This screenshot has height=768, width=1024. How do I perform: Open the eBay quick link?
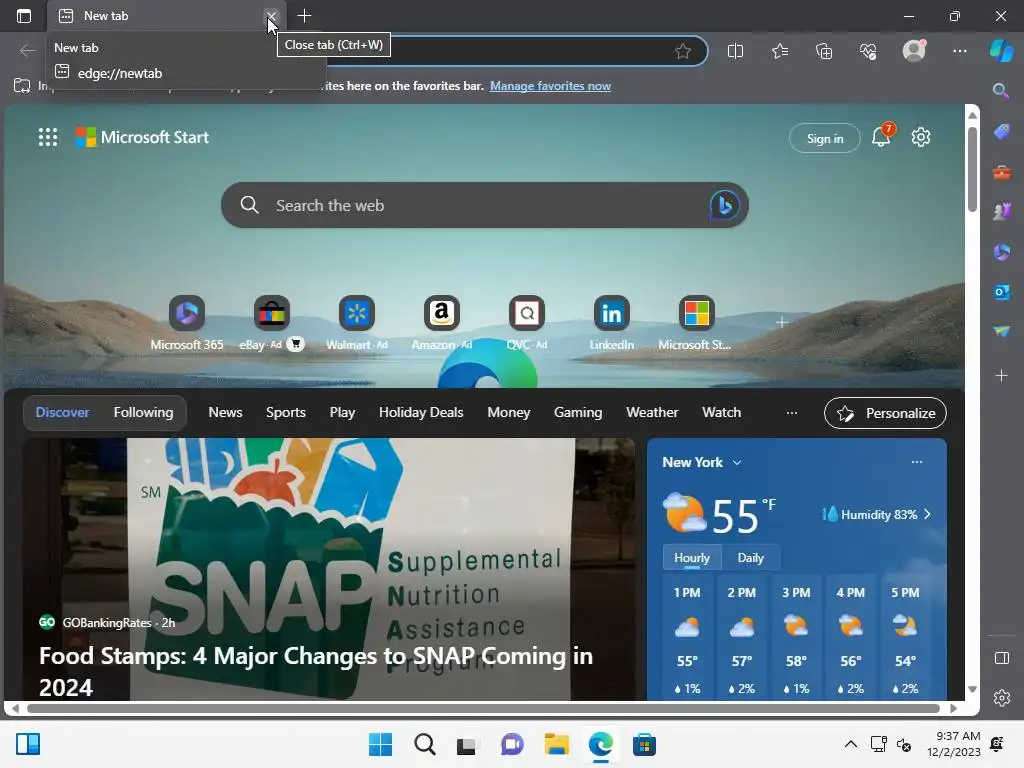[x=272, y=323]
